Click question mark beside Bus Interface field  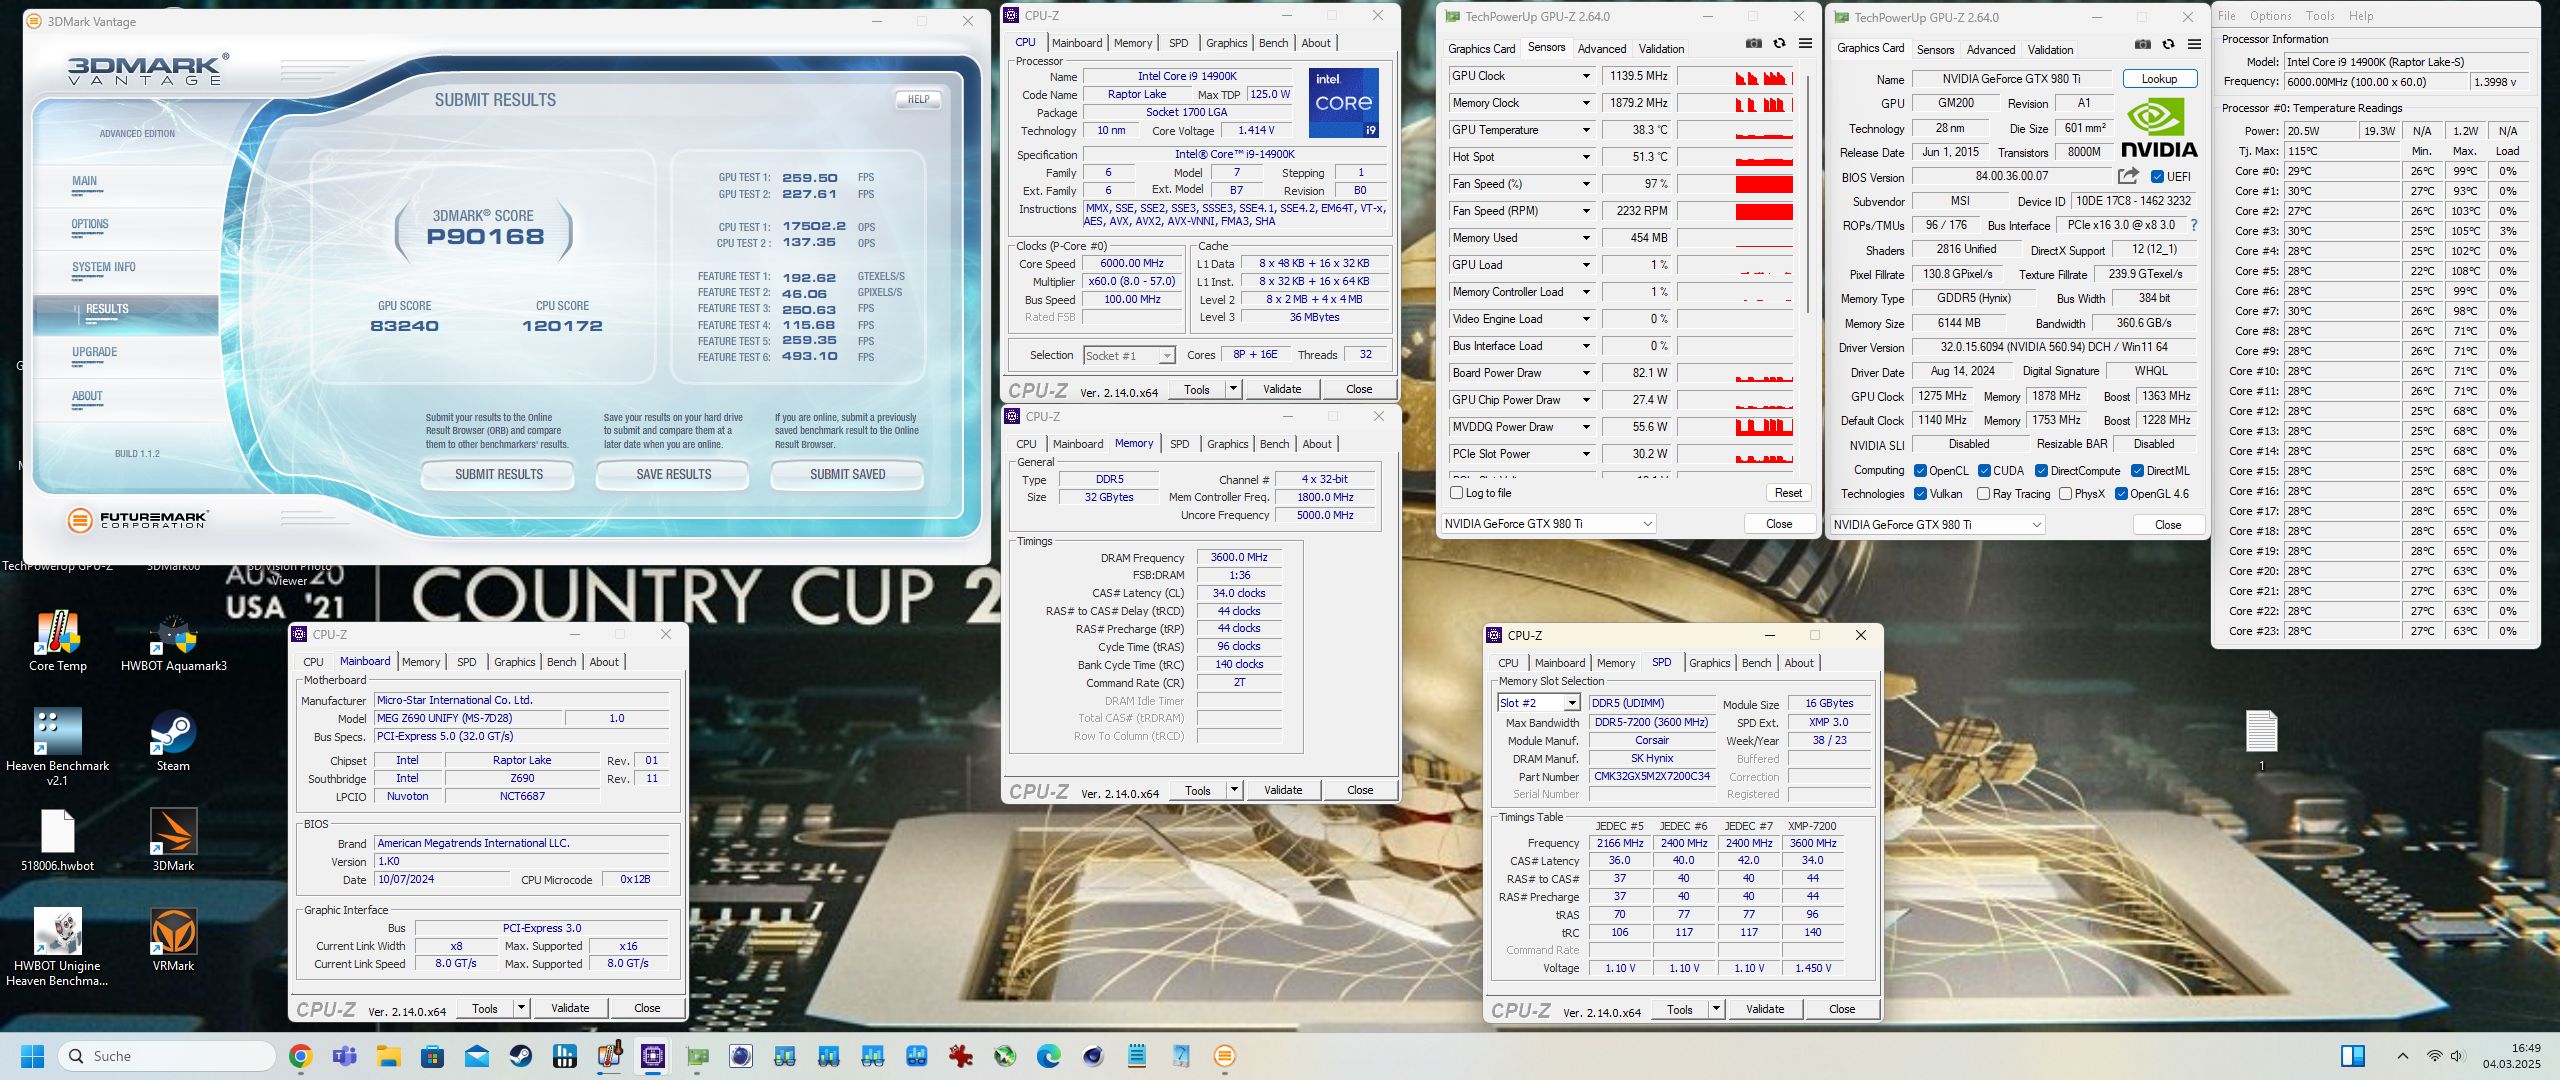click(x=2194, y=225)
